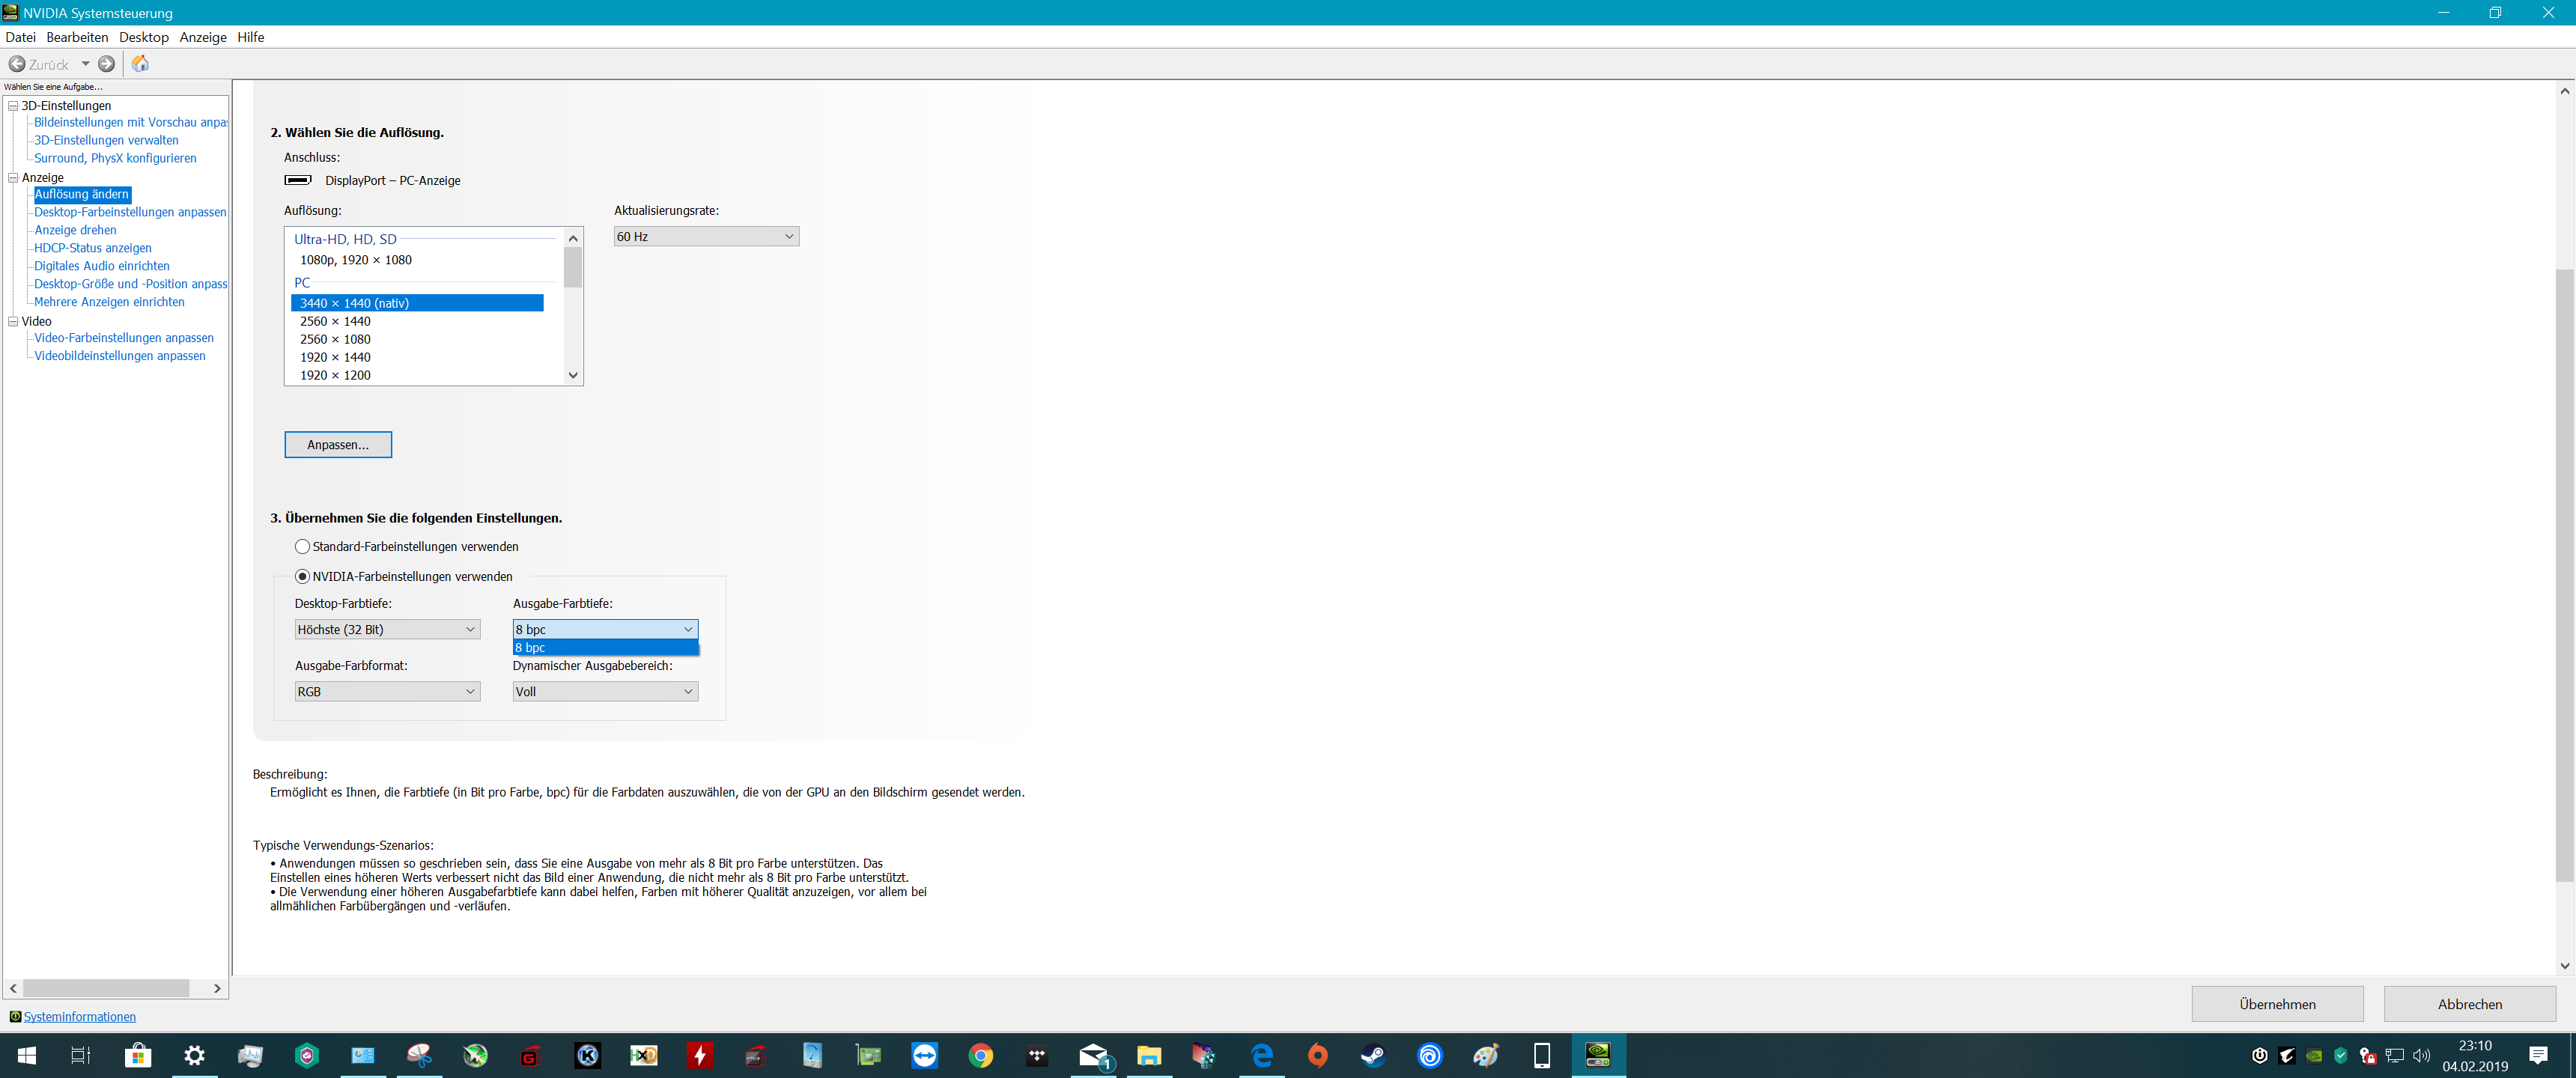Select Standard-Farbeinstellungen verwenden radio button
This screenshot has height=1078, width=2576.
pyautogui.click(x=302, y=547)
